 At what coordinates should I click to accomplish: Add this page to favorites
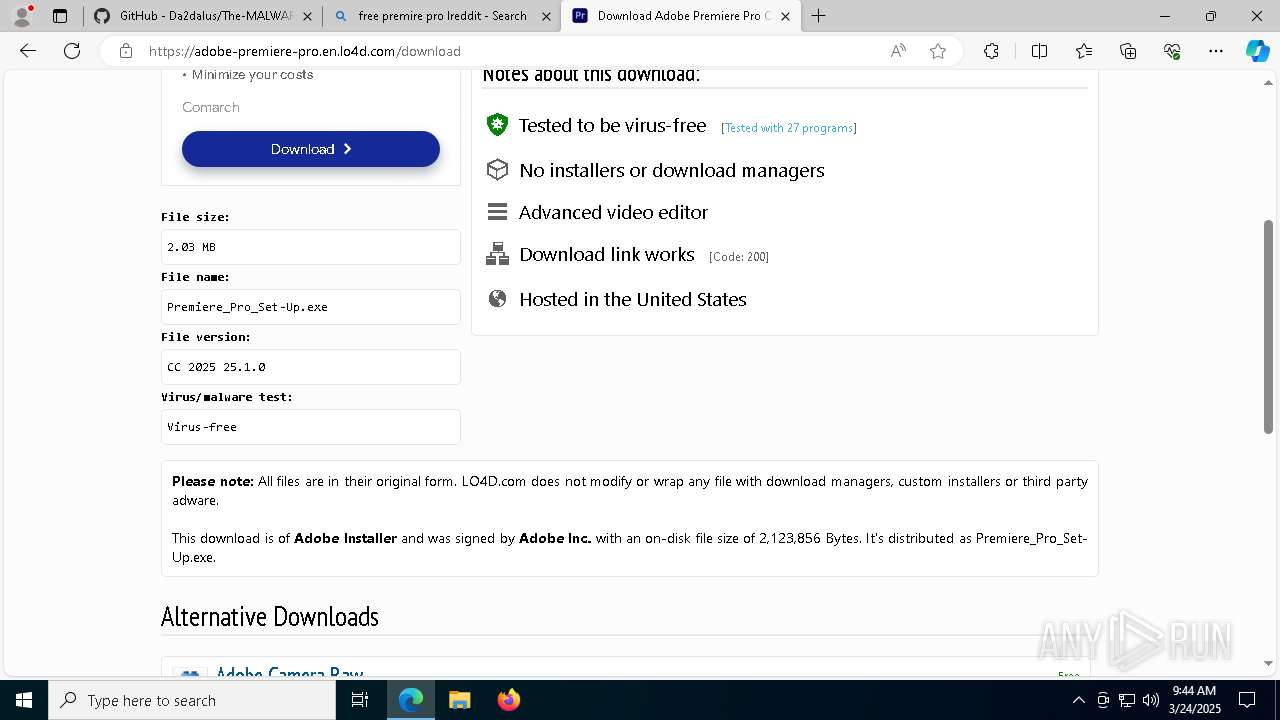click(938, 51)
